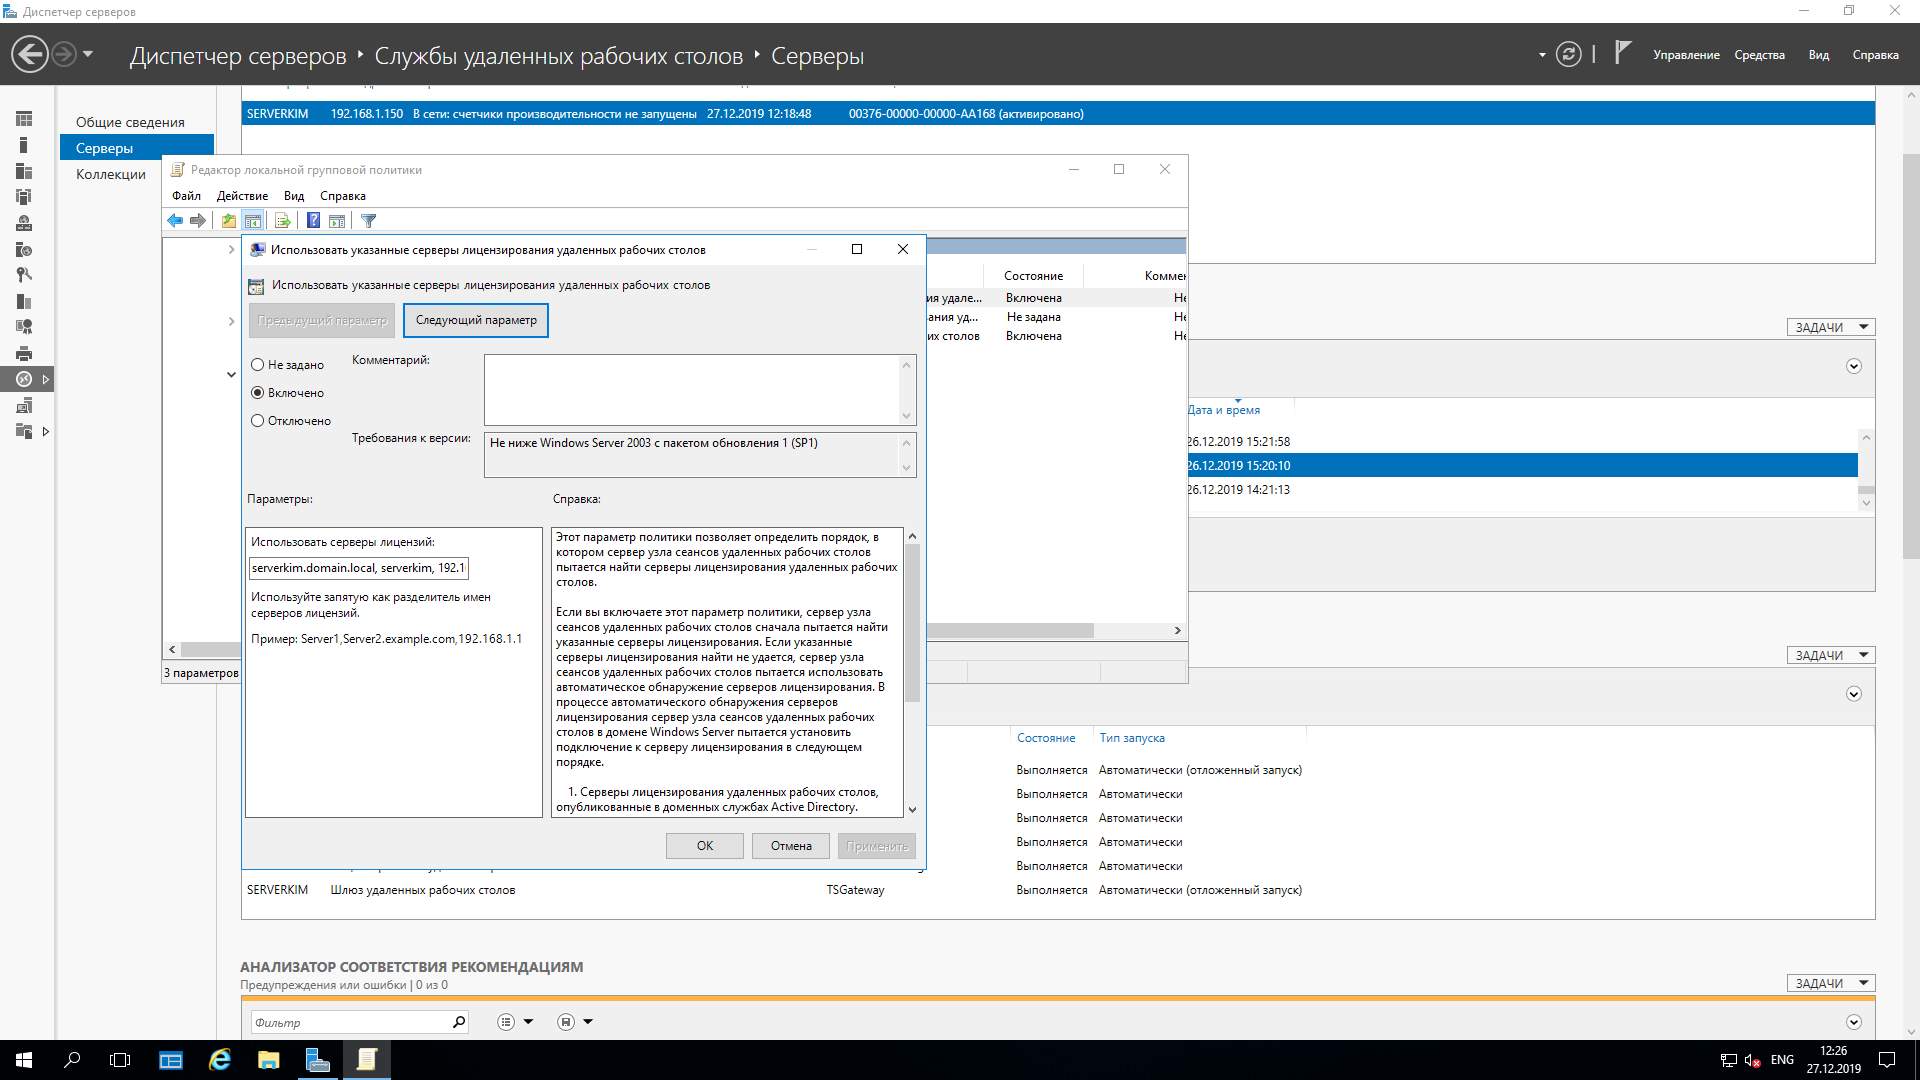
Task: Open File Explorer from the taskbar
Action: click(268, 1060)
